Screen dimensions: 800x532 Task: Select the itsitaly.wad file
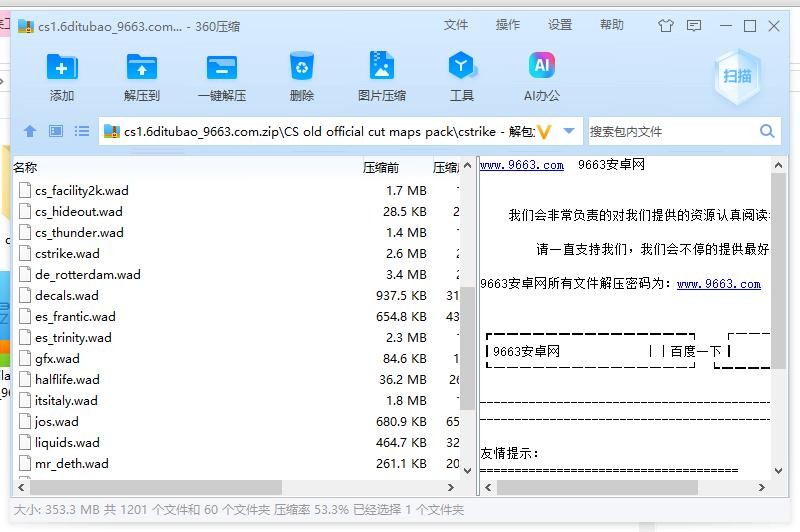click(x=66, y=400)
